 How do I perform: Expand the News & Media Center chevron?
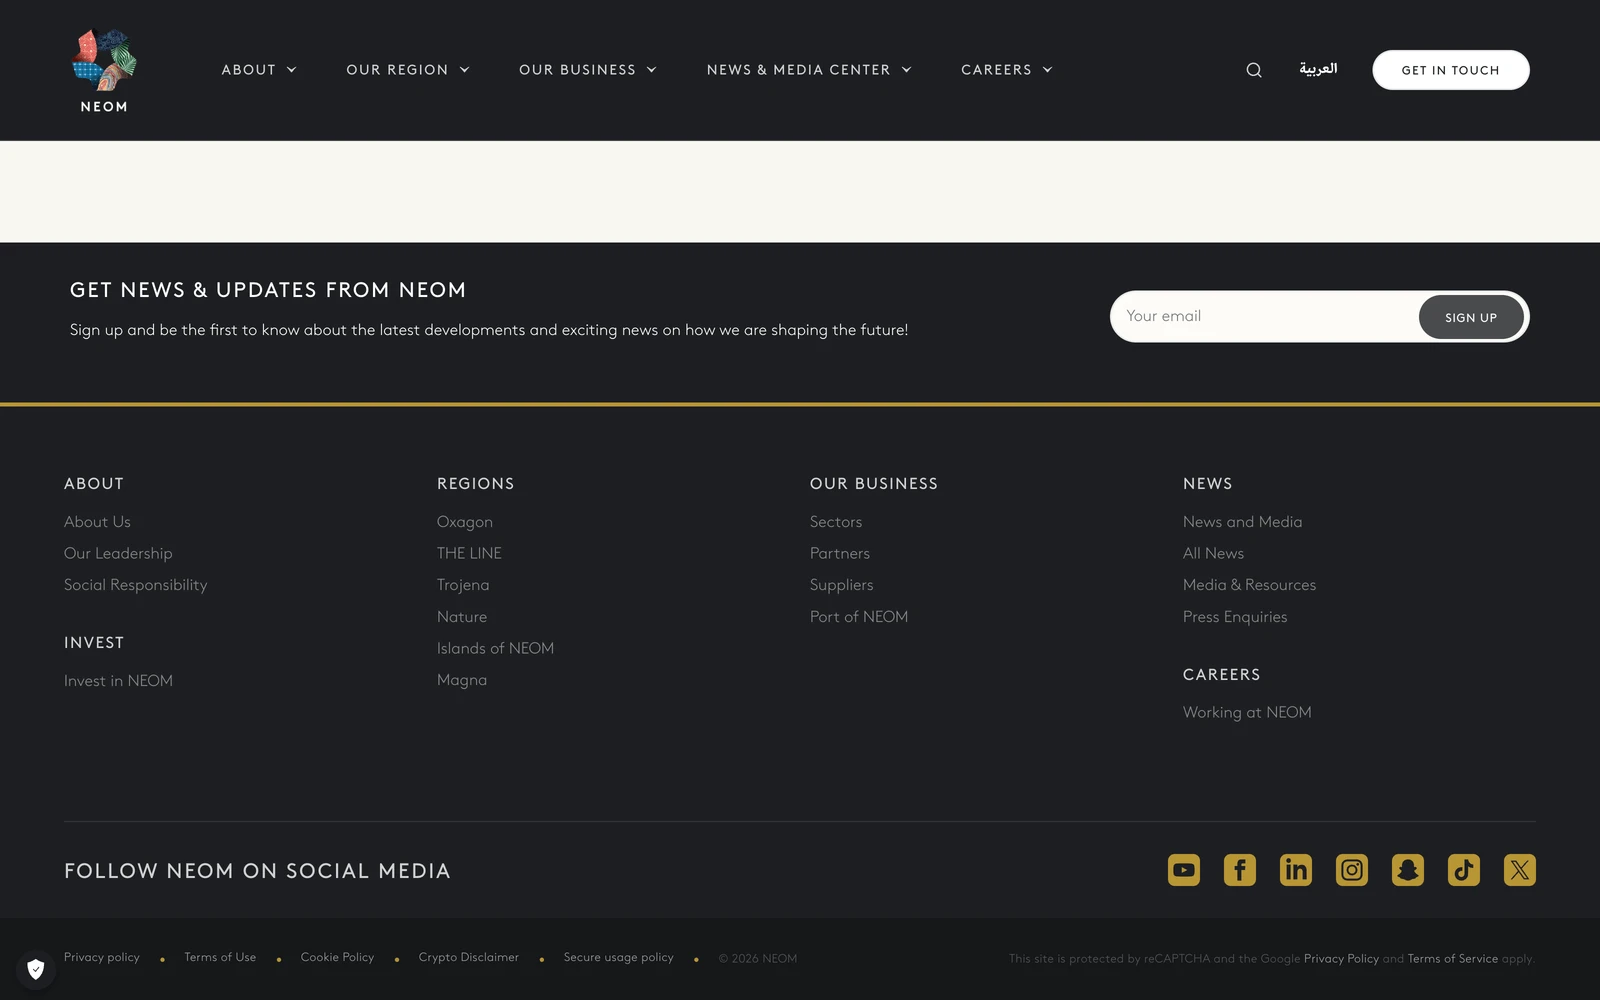pos(907,70)
